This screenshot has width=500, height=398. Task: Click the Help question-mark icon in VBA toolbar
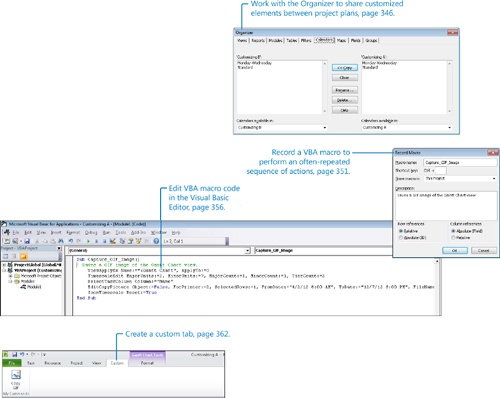point(156,241)
